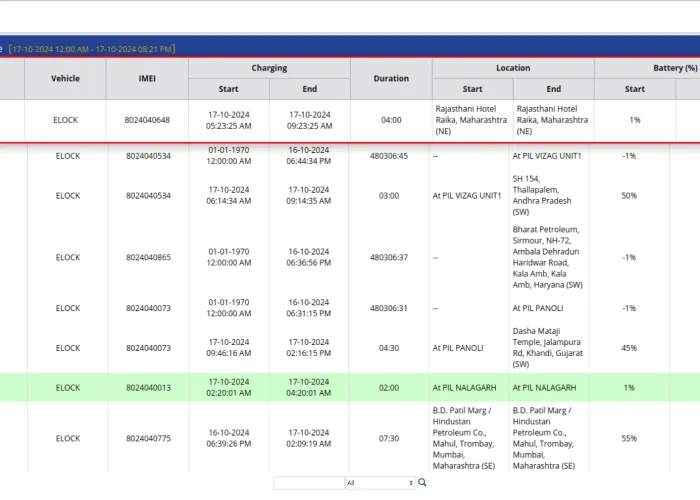Click 'SH 154, Thallapalem' location cell
This screenshot has height=500, width=700.
553,195
